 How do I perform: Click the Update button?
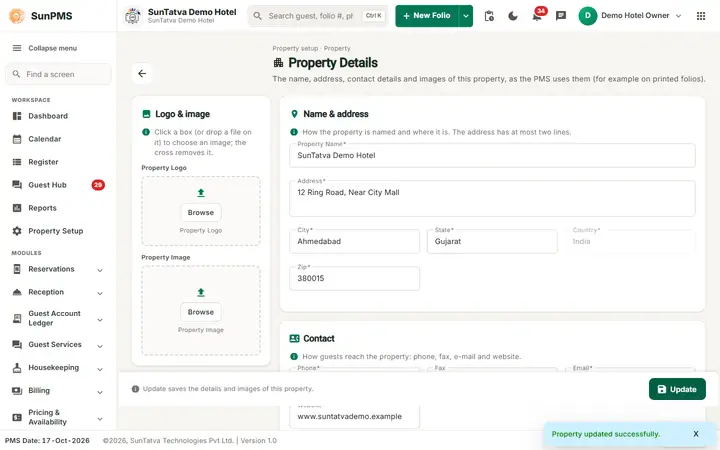(677, 389)
